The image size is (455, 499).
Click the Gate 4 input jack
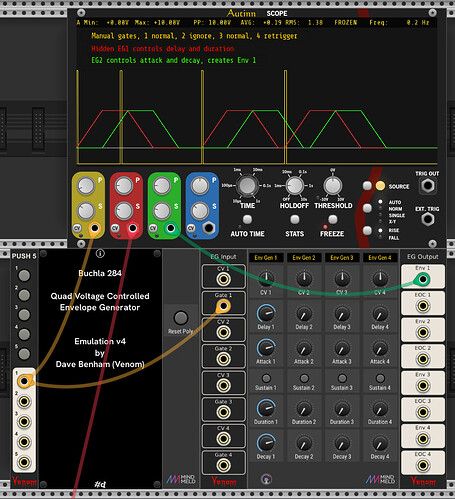point(223,465)
